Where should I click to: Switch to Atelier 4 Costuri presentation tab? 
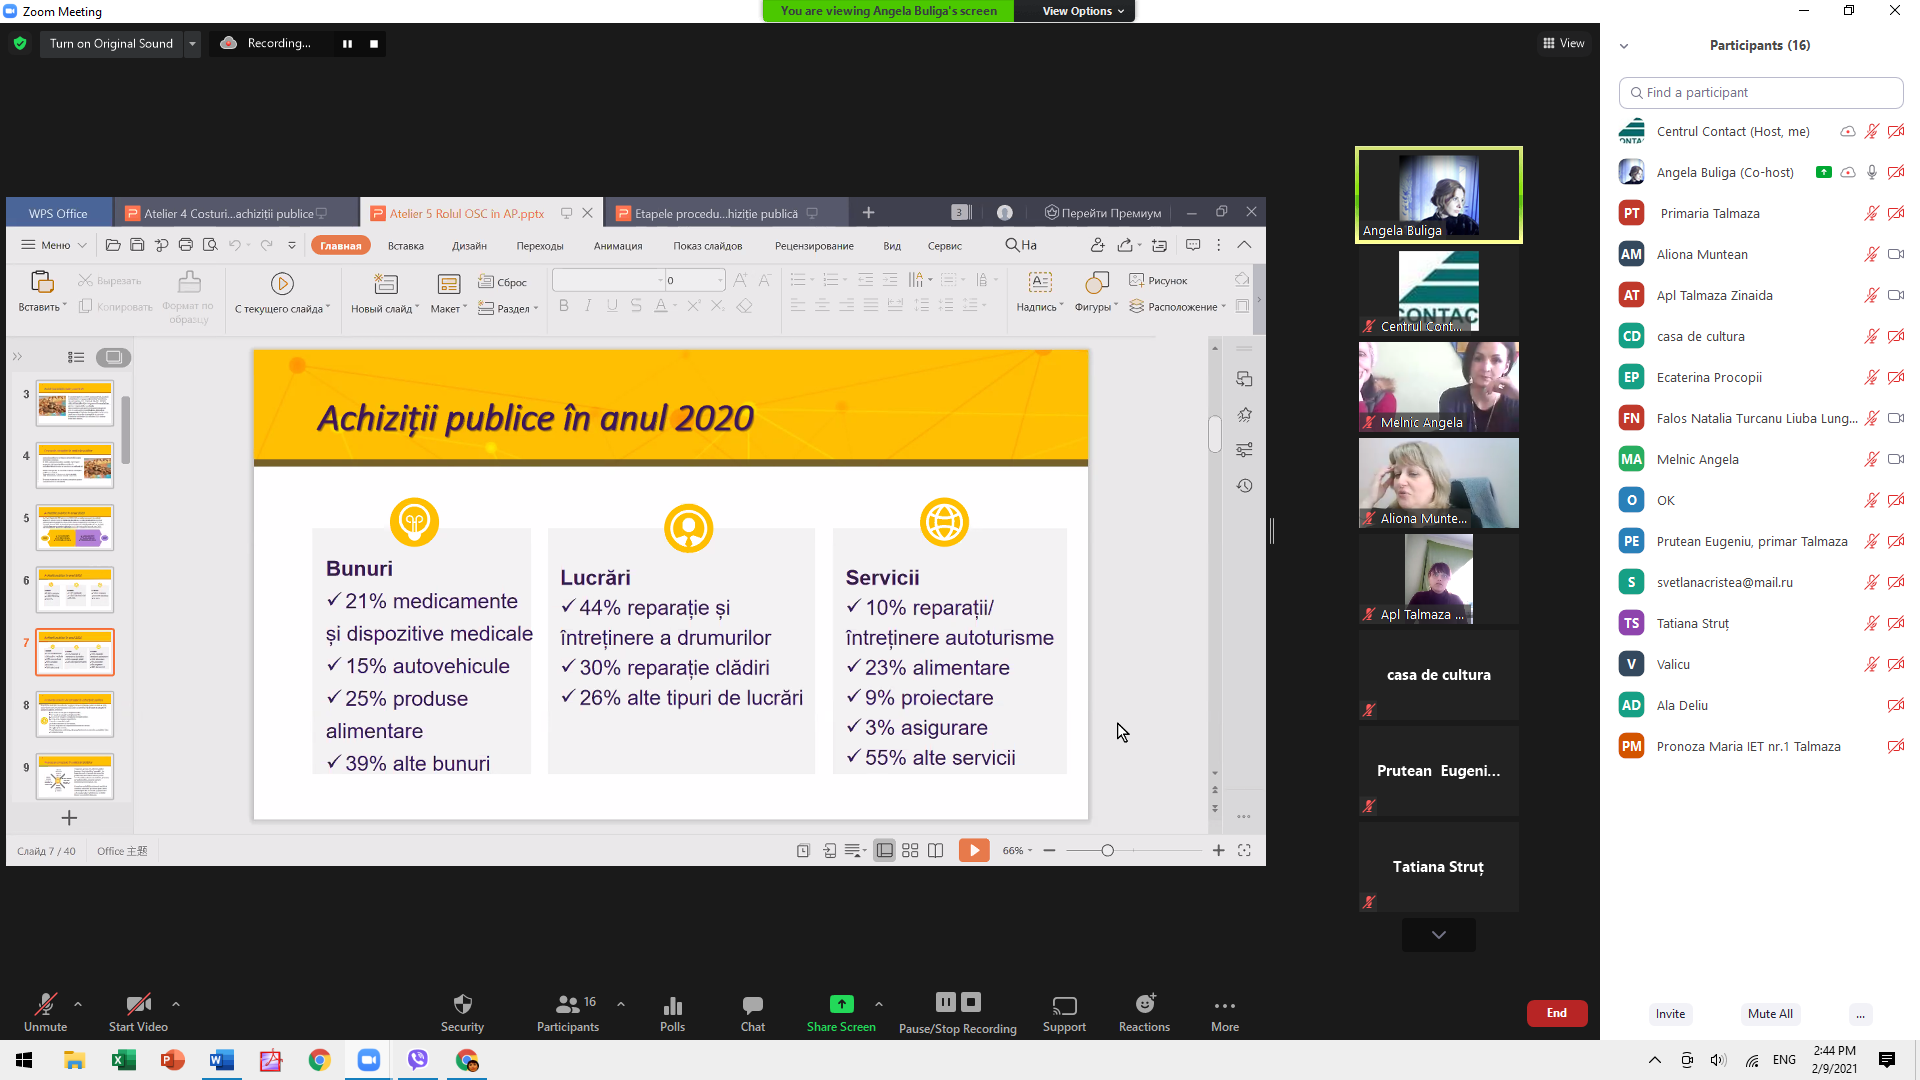pos(228,213)
